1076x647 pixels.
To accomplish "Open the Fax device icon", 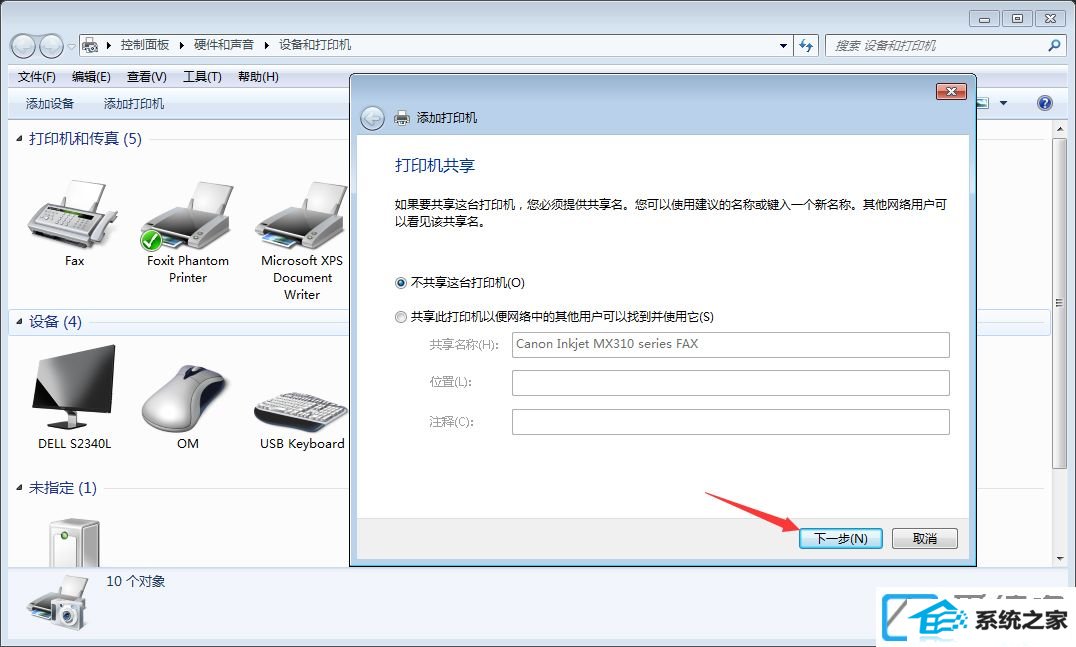I will coord(73,216).
